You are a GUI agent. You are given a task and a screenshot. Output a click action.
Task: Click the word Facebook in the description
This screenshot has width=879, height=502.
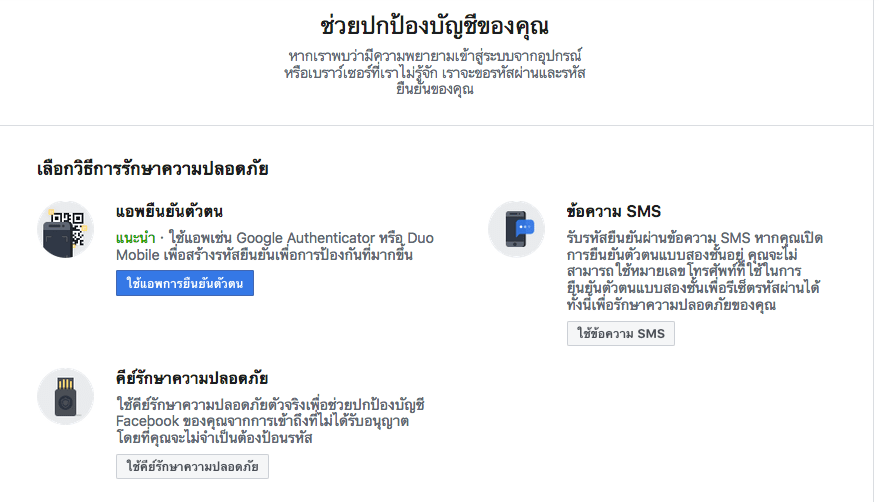[149, 421]
